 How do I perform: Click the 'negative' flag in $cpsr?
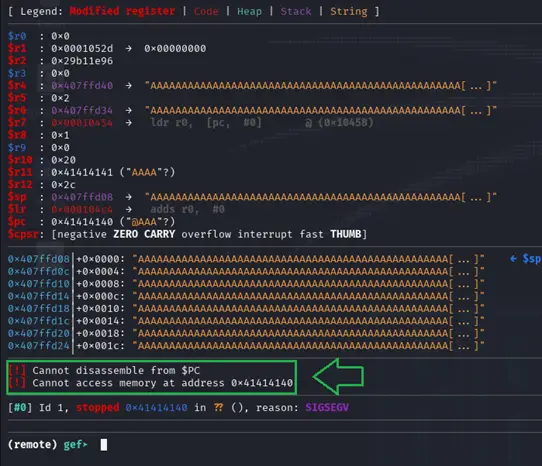[82, 234]
